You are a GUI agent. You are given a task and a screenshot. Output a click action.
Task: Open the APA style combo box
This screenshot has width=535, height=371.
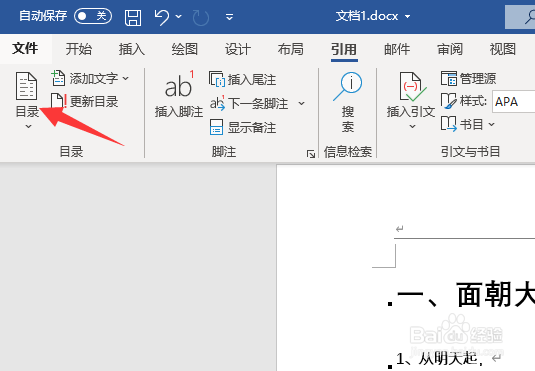click(x=514, y=101)
